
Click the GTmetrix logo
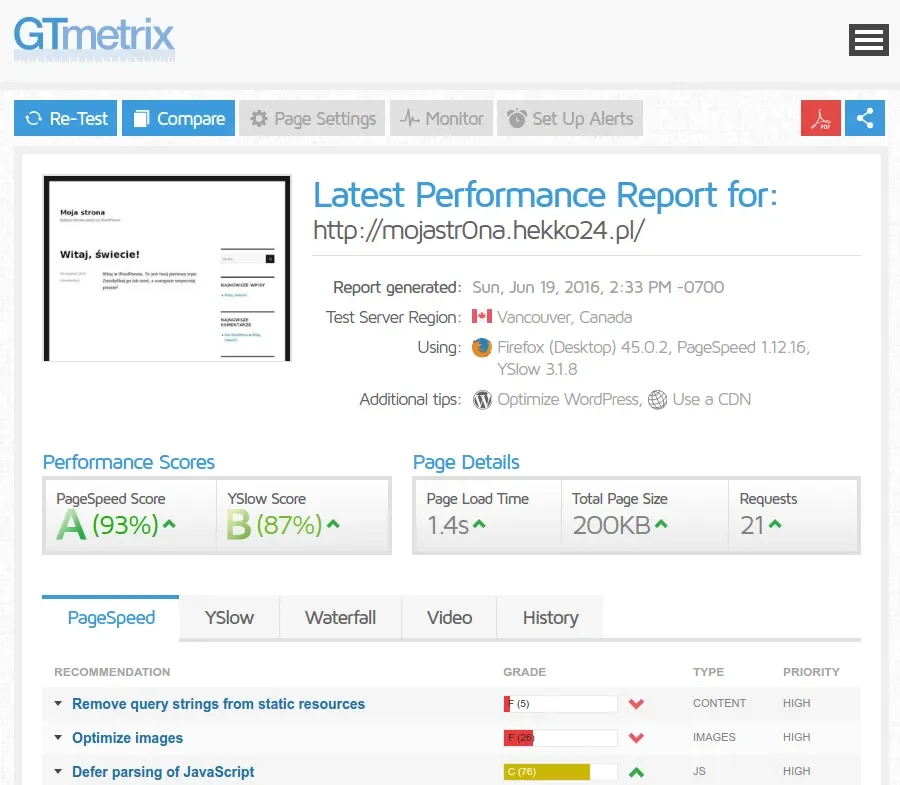click(94, 38)
